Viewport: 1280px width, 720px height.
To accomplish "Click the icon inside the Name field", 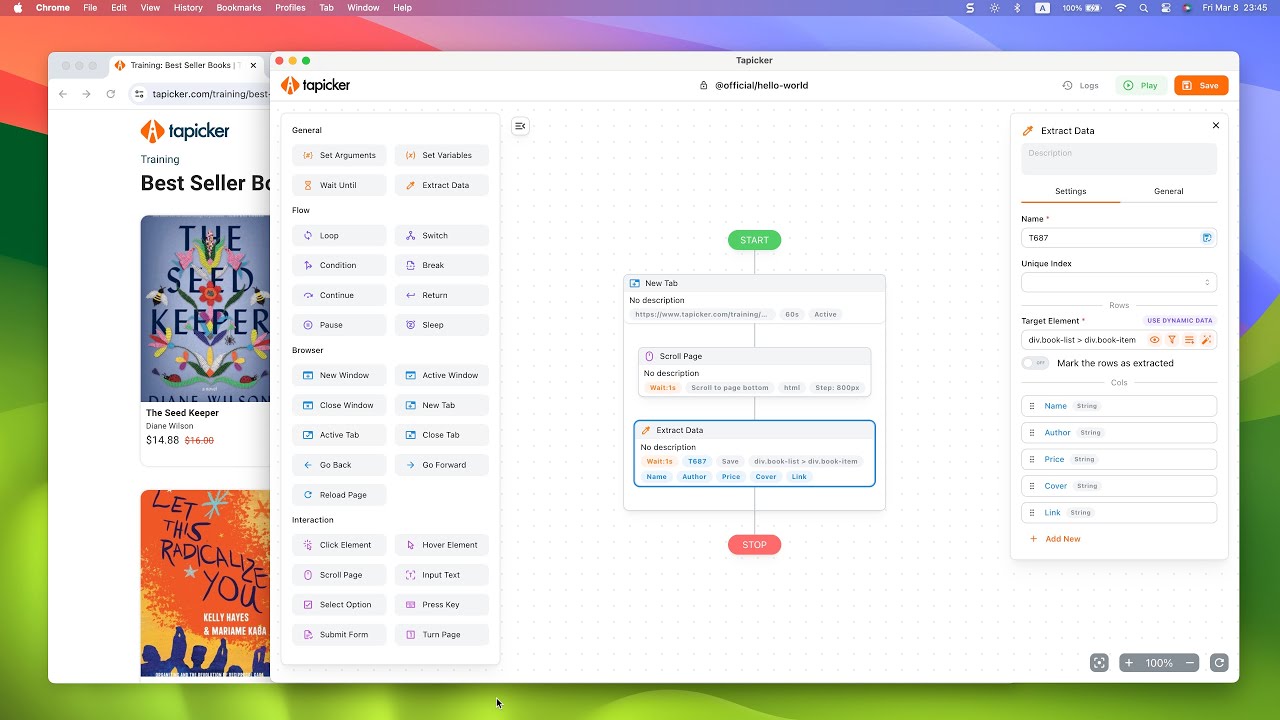I will tap(1207, 238).
